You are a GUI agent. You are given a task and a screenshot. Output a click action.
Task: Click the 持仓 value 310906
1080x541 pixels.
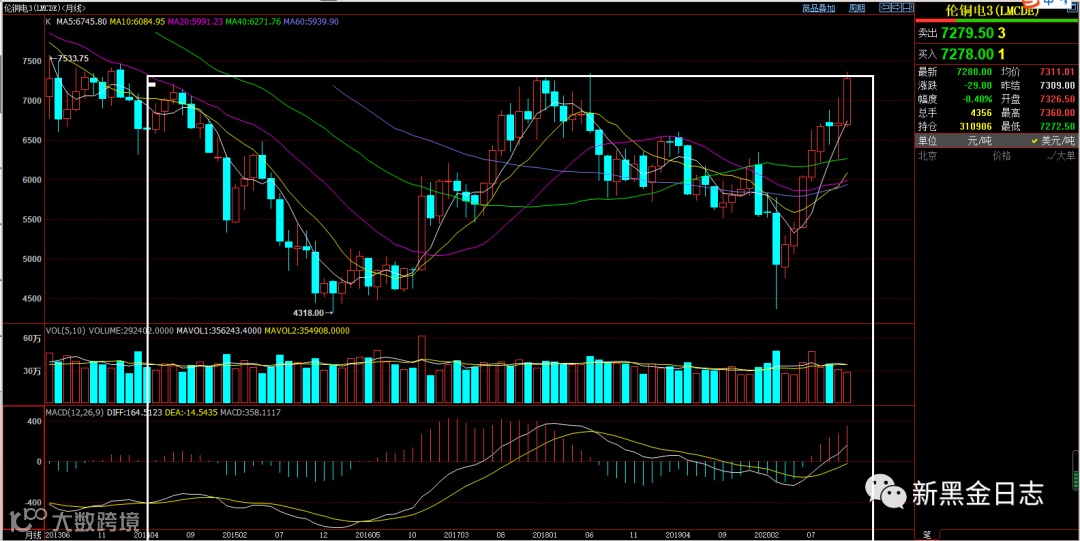tap(975, 127)
